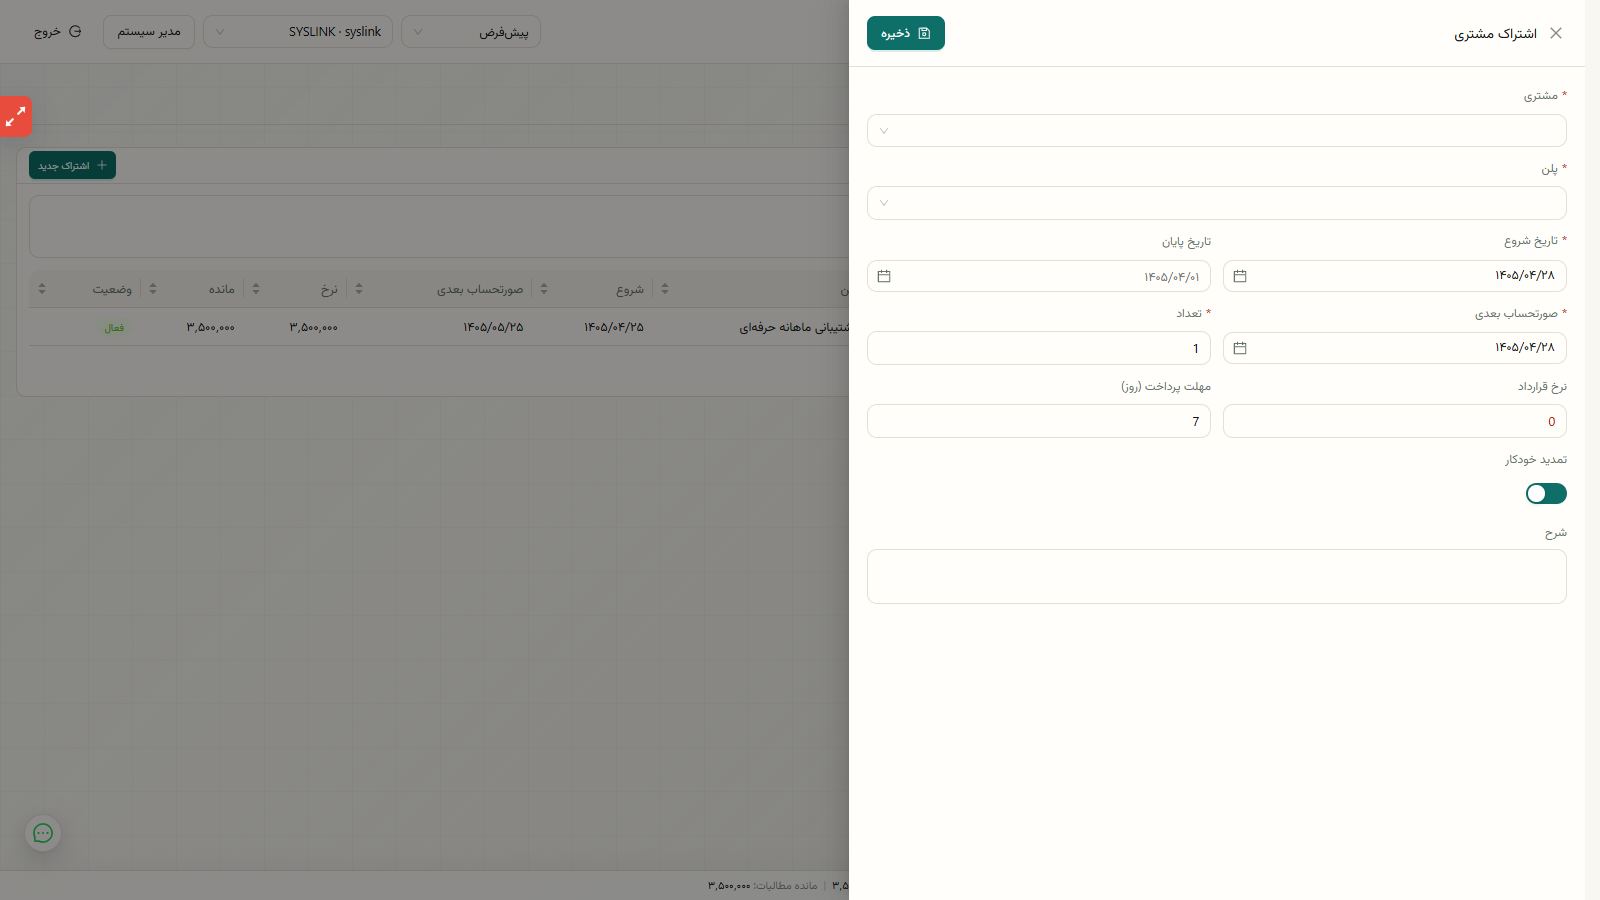Click the اشتراک جدید button
This screenshot has height=900, width=1600.
coord(72,165)
